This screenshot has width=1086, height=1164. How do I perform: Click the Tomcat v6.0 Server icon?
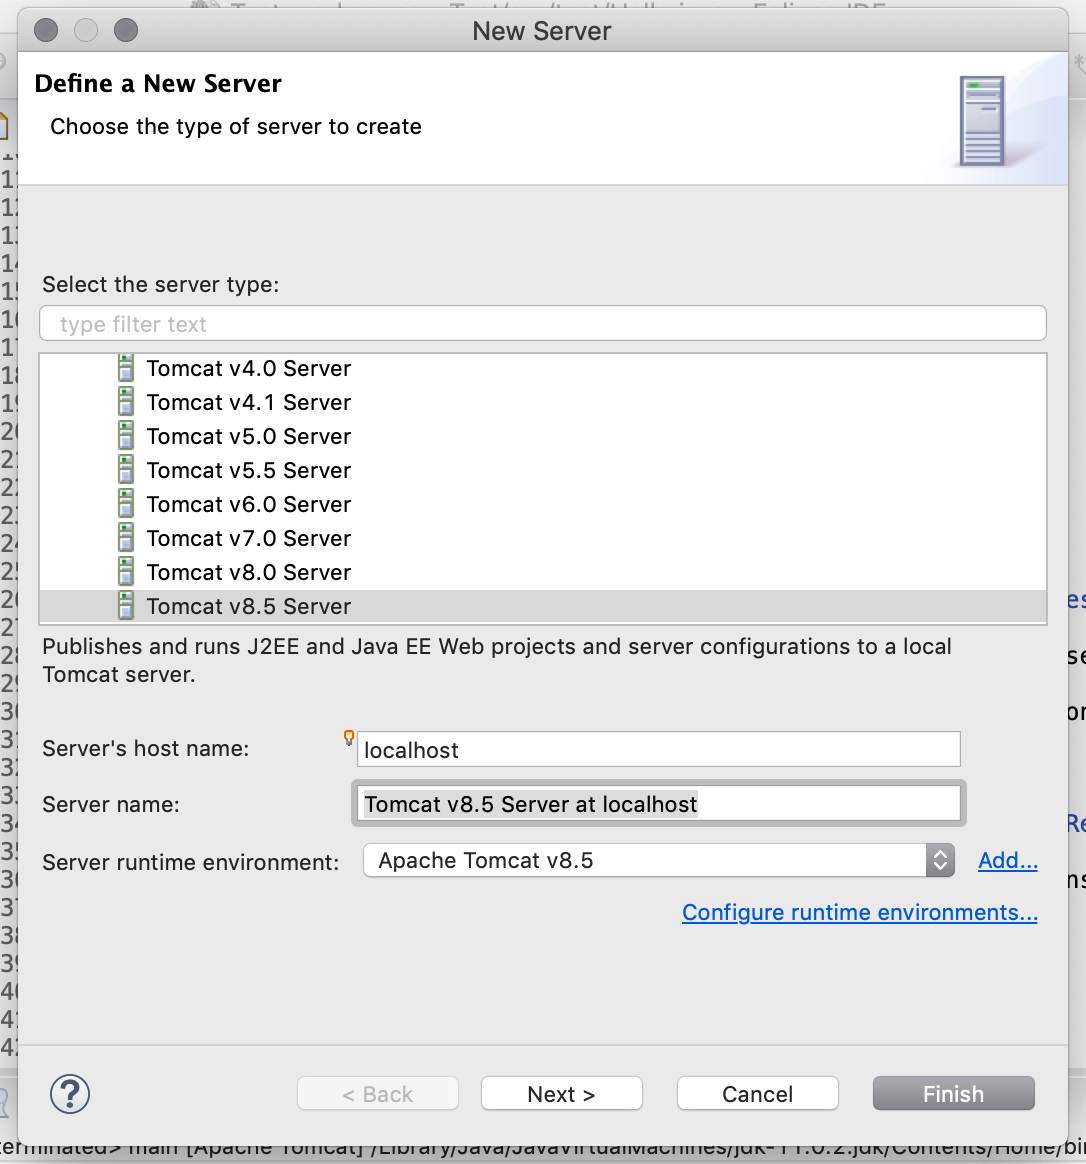coord(126,504)
